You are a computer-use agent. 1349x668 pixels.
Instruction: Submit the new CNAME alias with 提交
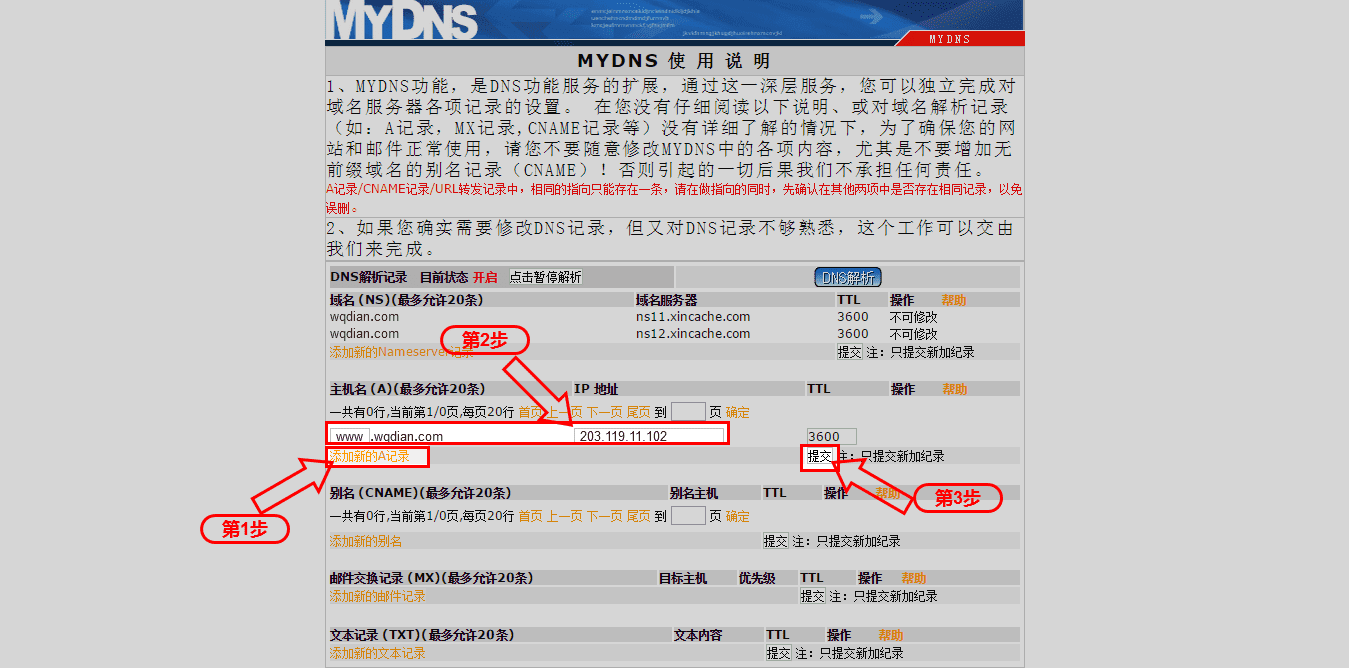[x=776, y=541]
